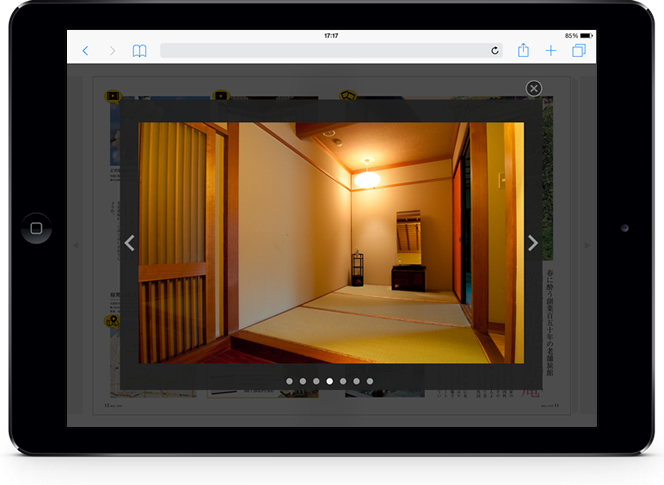Image resolution: width=664 pixels, height=485 pixels.
Task: Close the photo gallery lightbox
Action: (x=534, y=89)
